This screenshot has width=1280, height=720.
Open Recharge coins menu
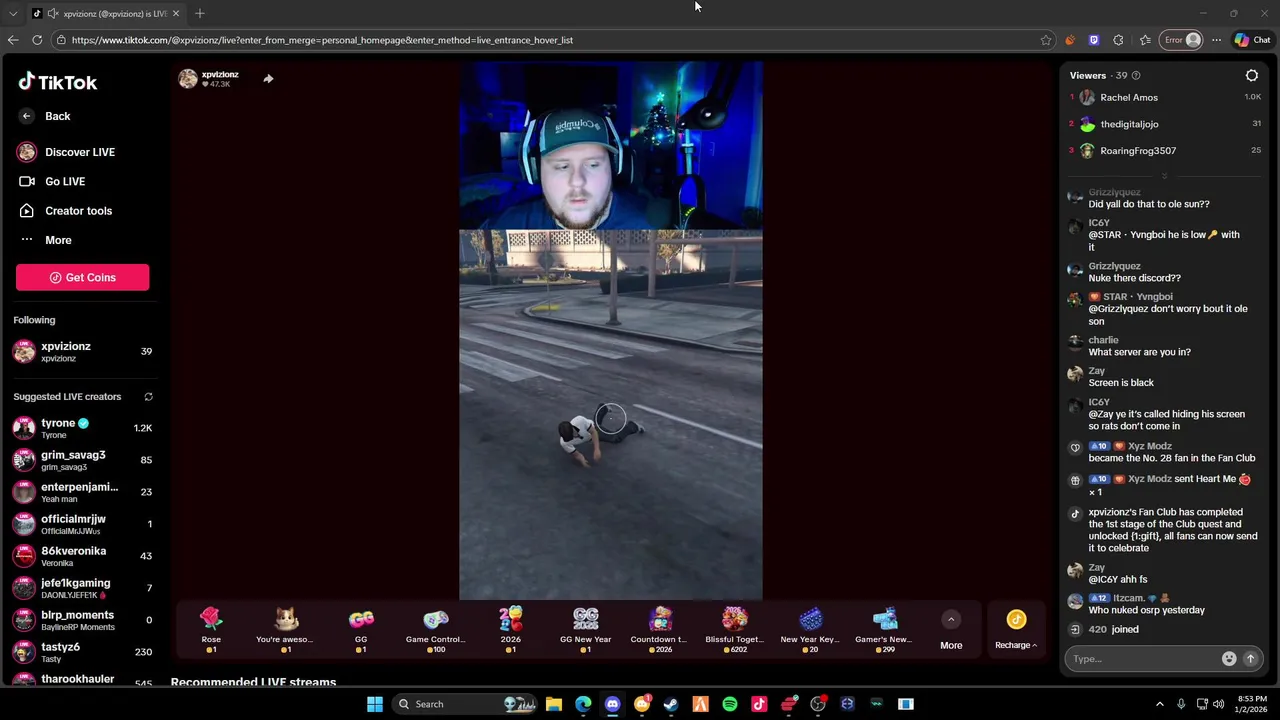coord(1016,630)
